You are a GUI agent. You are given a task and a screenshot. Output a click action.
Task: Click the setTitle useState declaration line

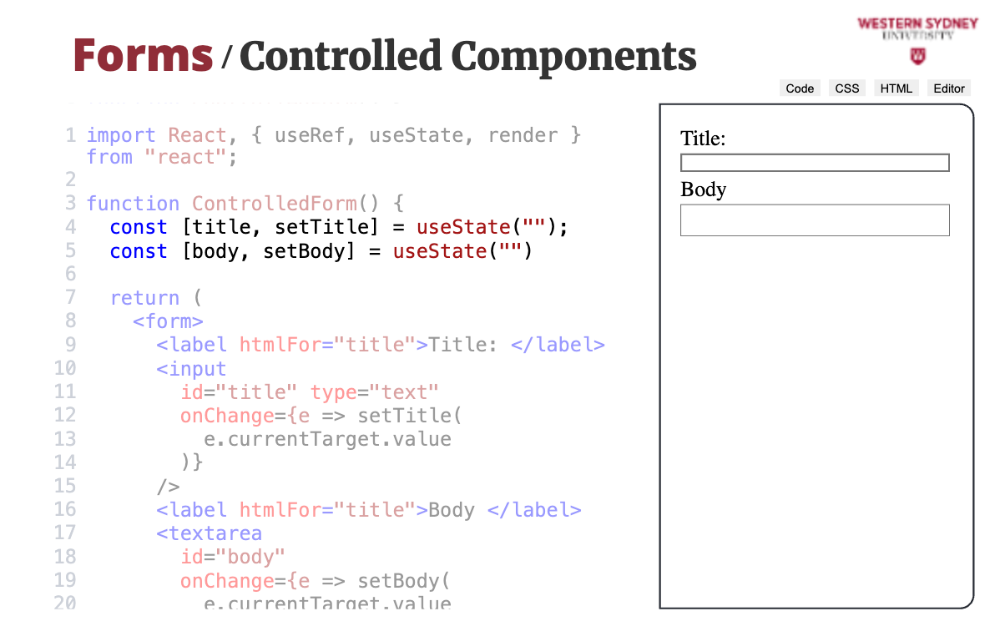(338, 227)
